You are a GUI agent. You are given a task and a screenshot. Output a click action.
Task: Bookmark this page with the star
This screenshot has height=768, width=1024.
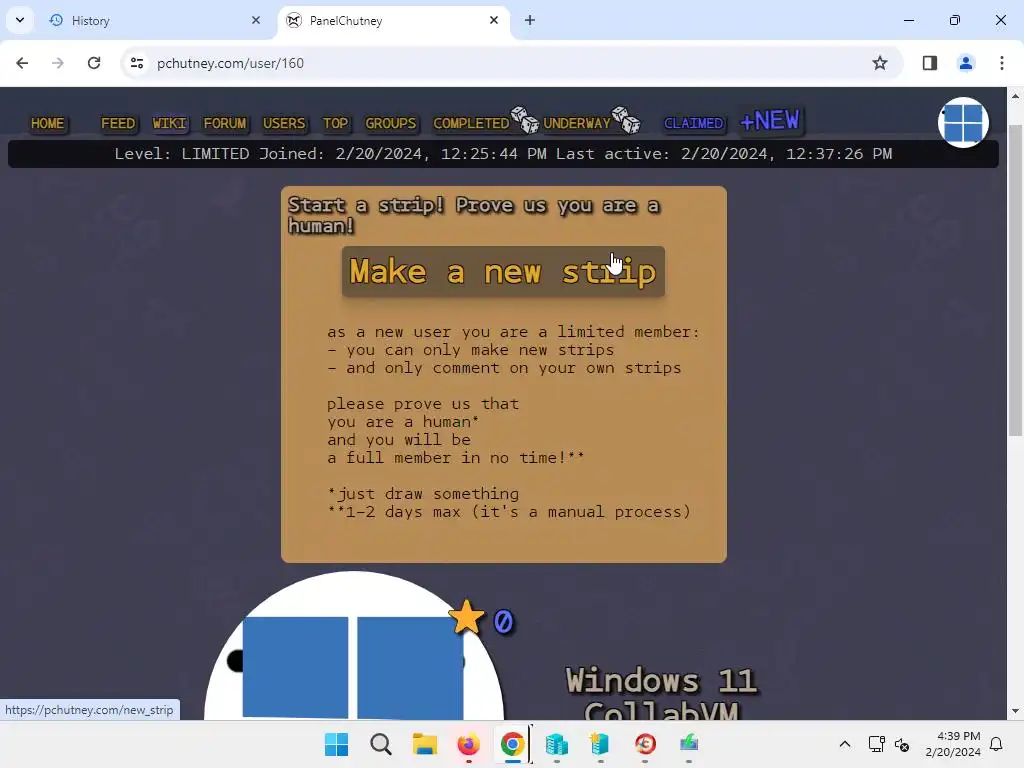(880, 63)
